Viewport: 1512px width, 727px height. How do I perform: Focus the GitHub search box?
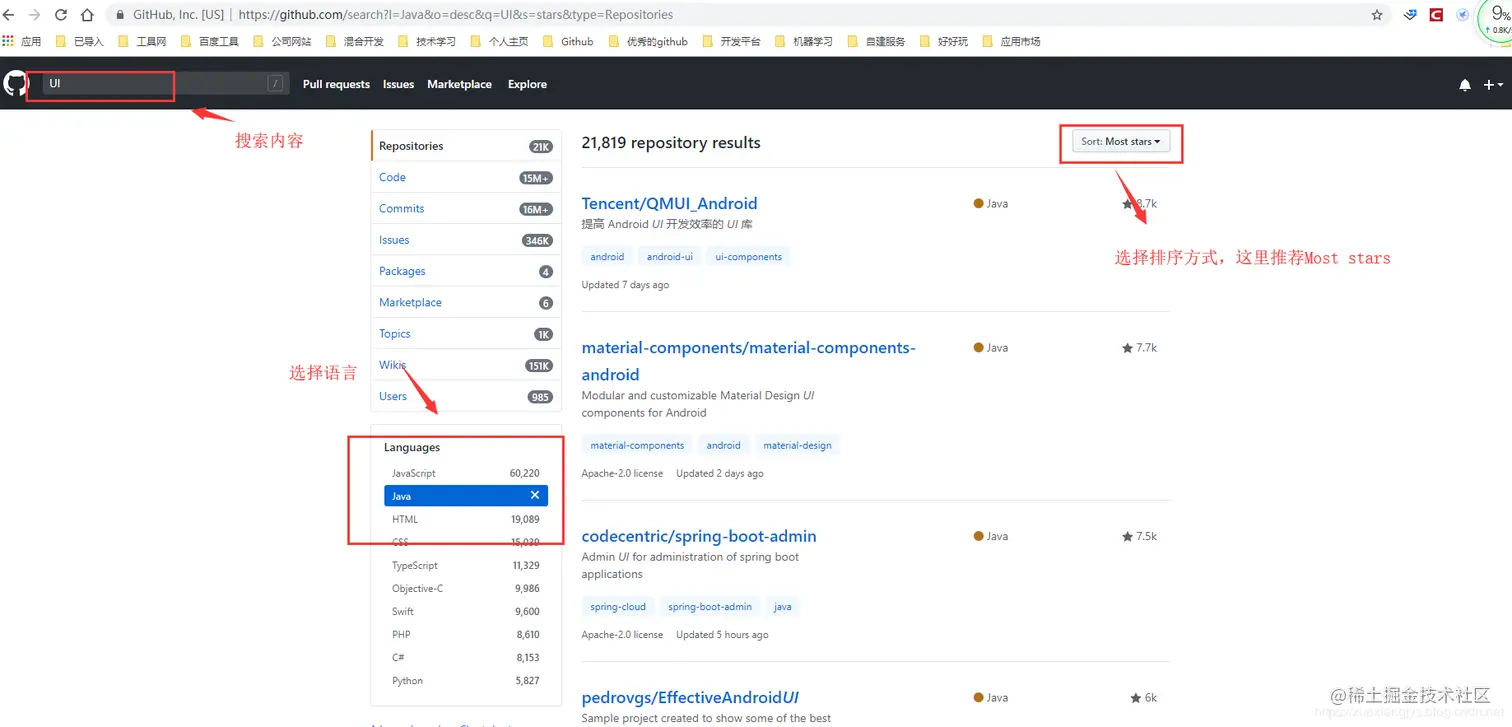[165, 84]
